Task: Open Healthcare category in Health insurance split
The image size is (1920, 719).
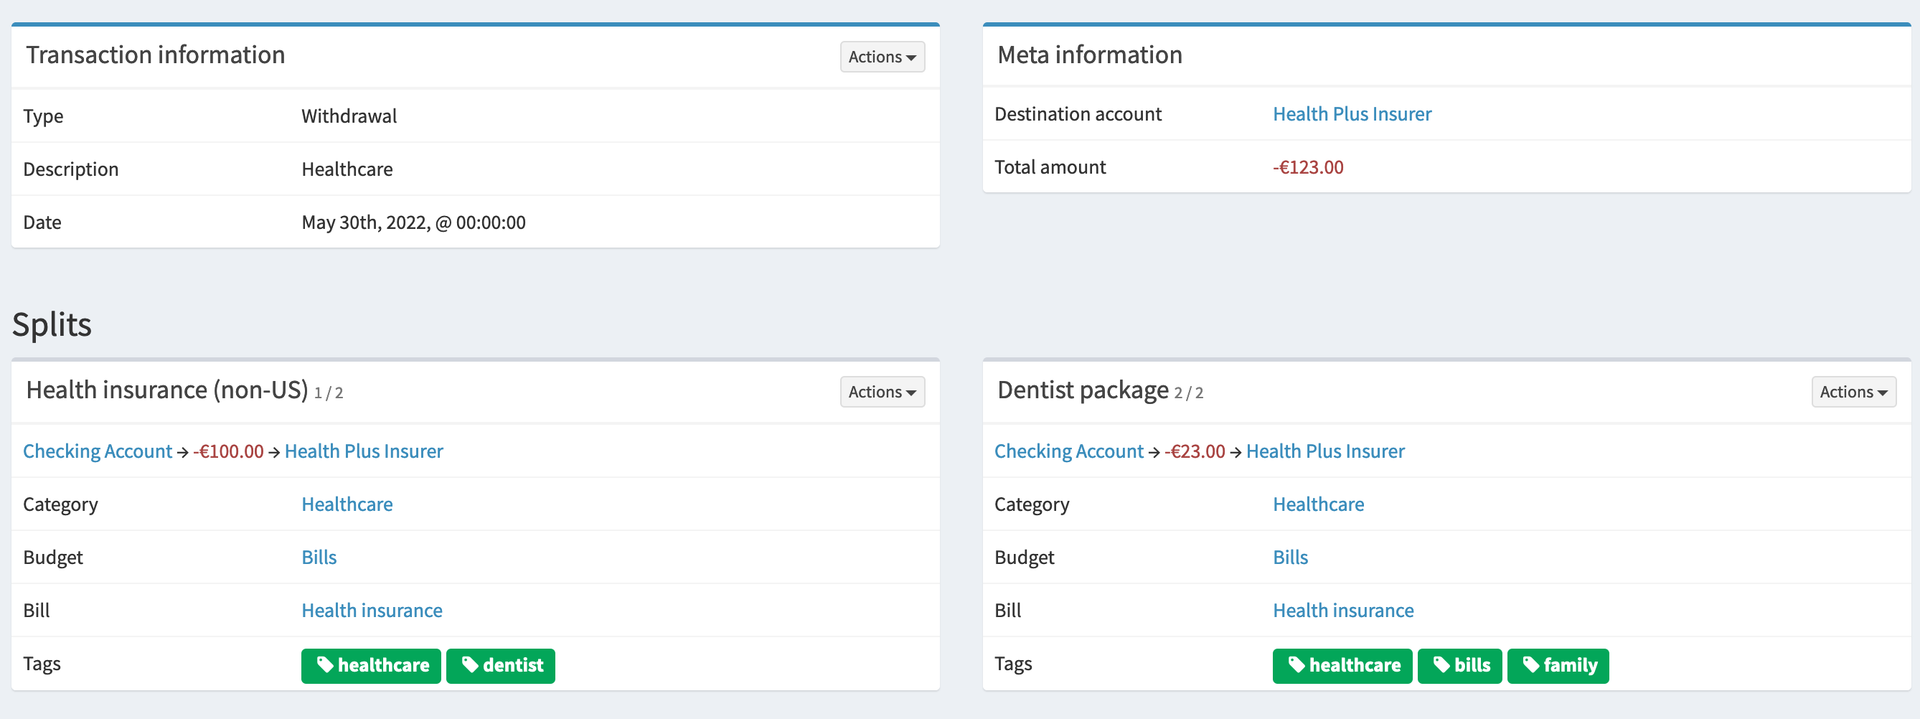Action: pyautogui.click(x=347, y=504)
